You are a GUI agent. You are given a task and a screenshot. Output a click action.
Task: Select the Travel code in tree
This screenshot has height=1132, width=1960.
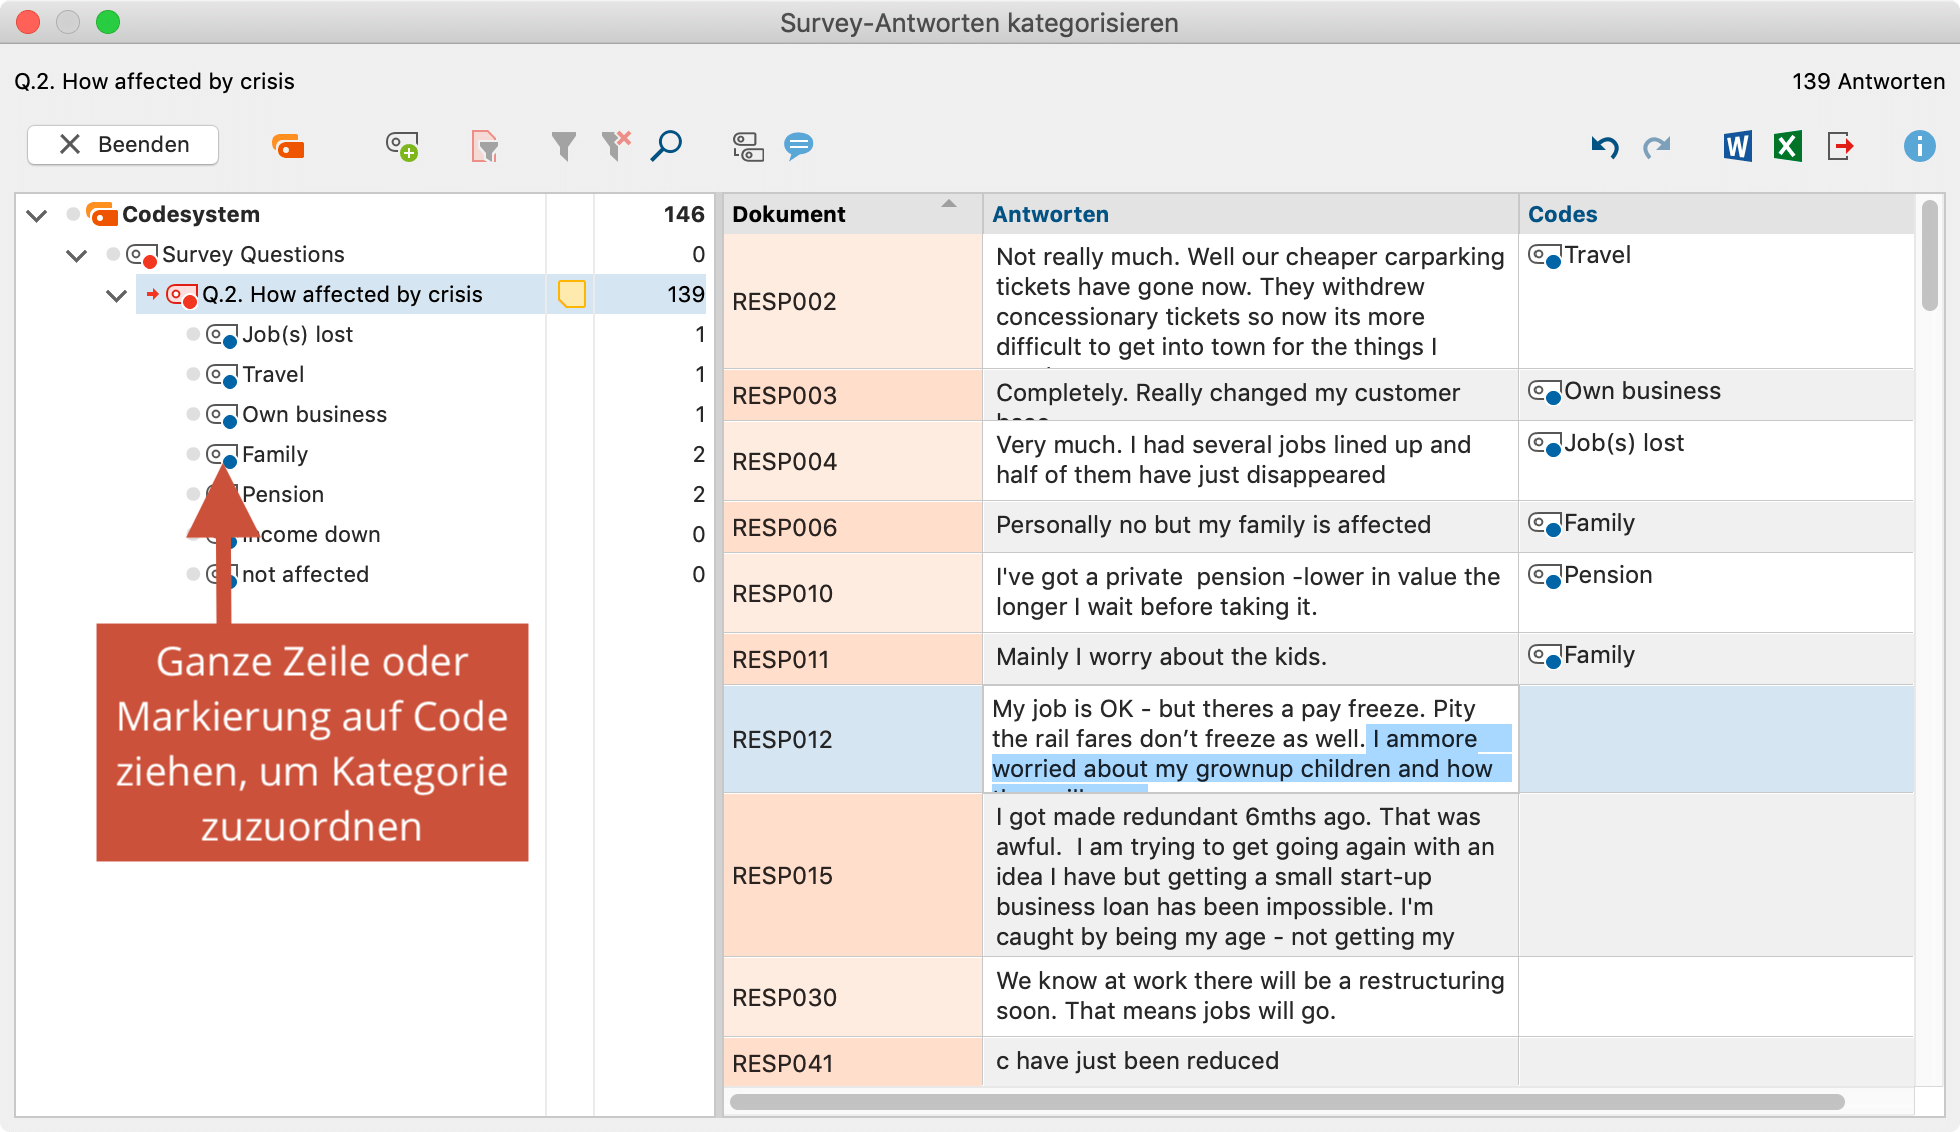click(x=273, y=374)
